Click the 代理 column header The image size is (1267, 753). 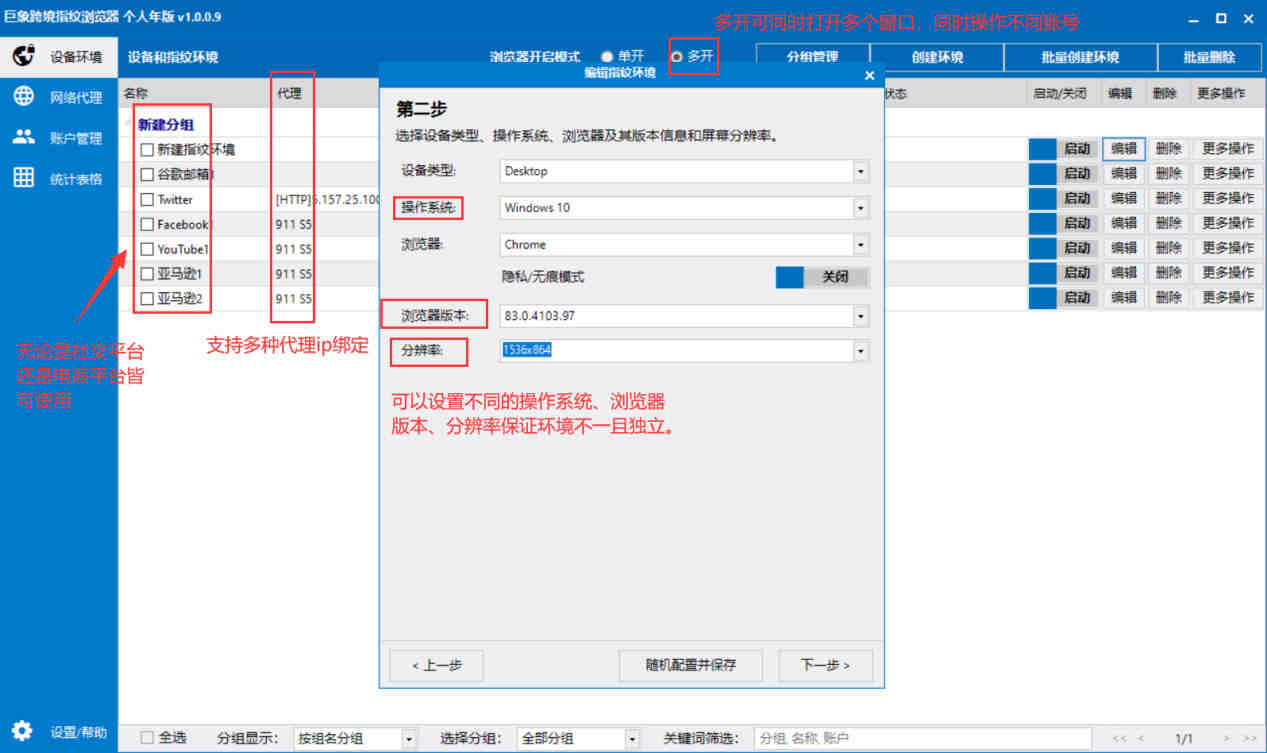click(x=289, y=94)
